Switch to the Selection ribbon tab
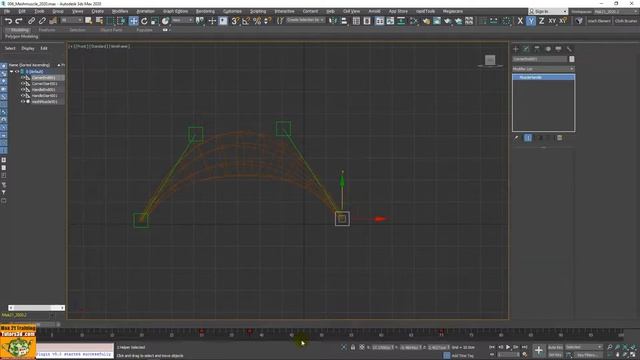This screenshot has width=640, height=360. (x=78, y=30)
